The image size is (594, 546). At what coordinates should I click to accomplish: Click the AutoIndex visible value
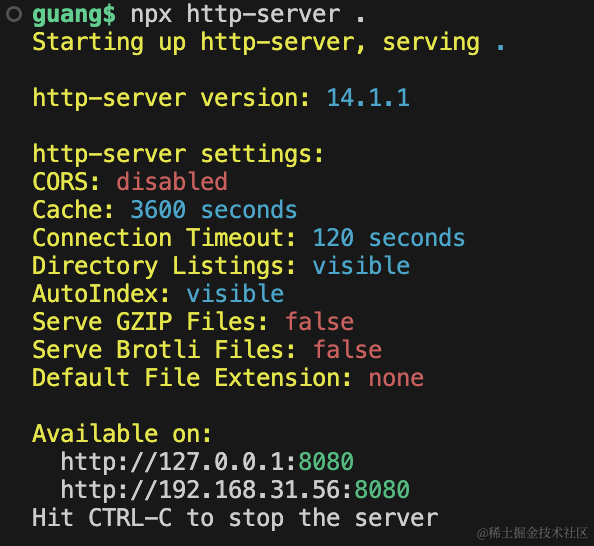pos(235,294)
